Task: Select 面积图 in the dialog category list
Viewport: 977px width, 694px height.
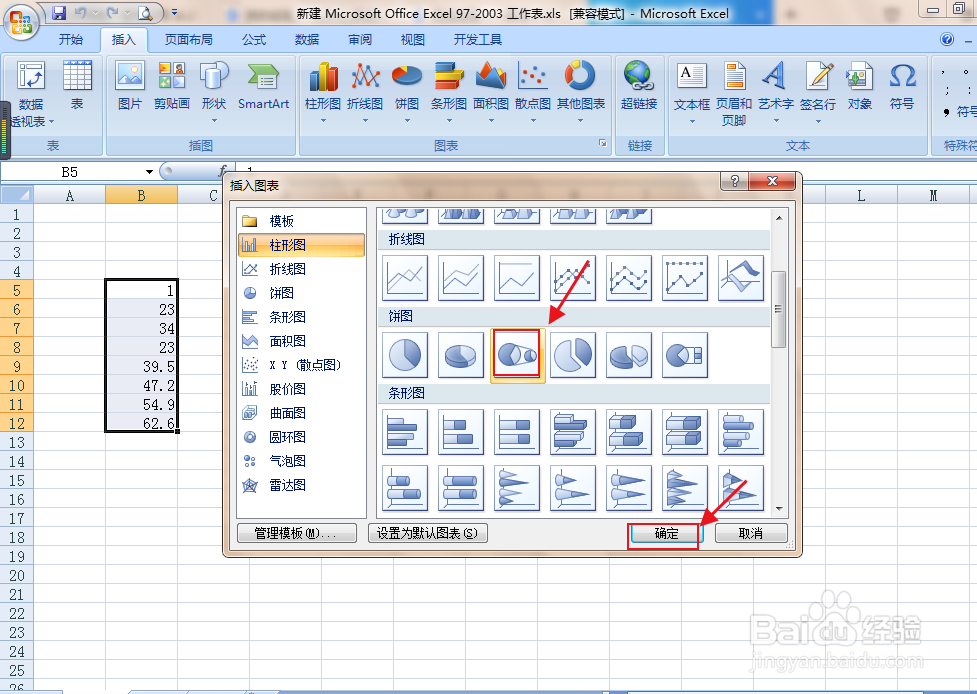Action: pyautogui.click(x=302, y=341)
